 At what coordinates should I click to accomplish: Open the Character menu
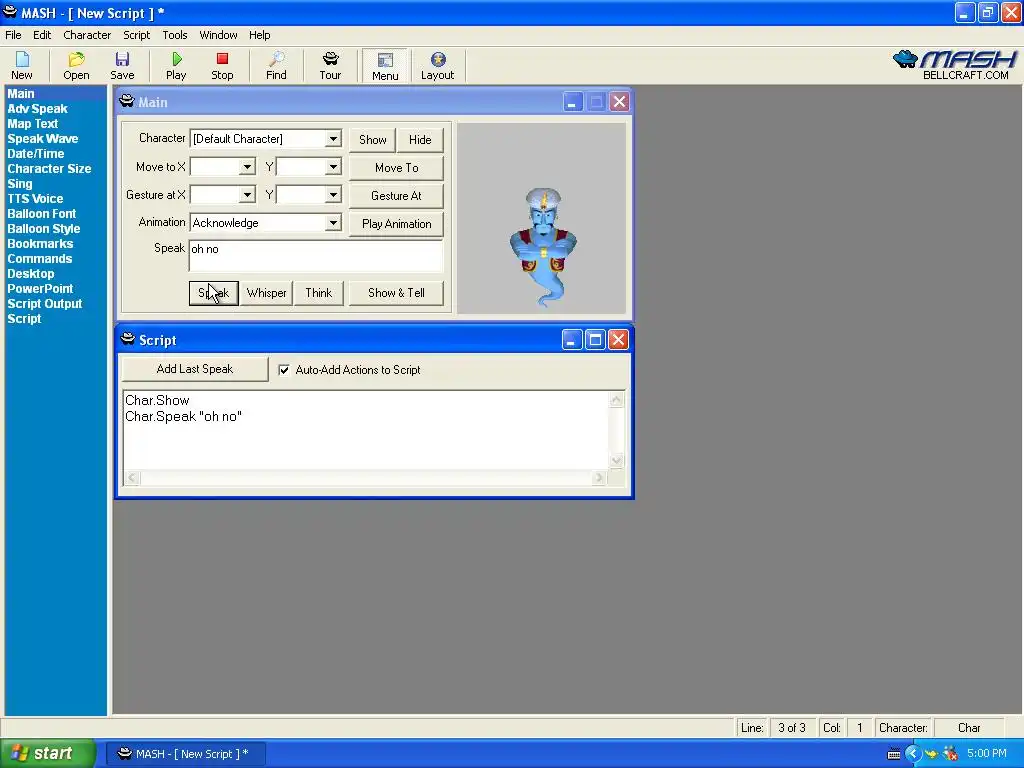click(87, 35)
